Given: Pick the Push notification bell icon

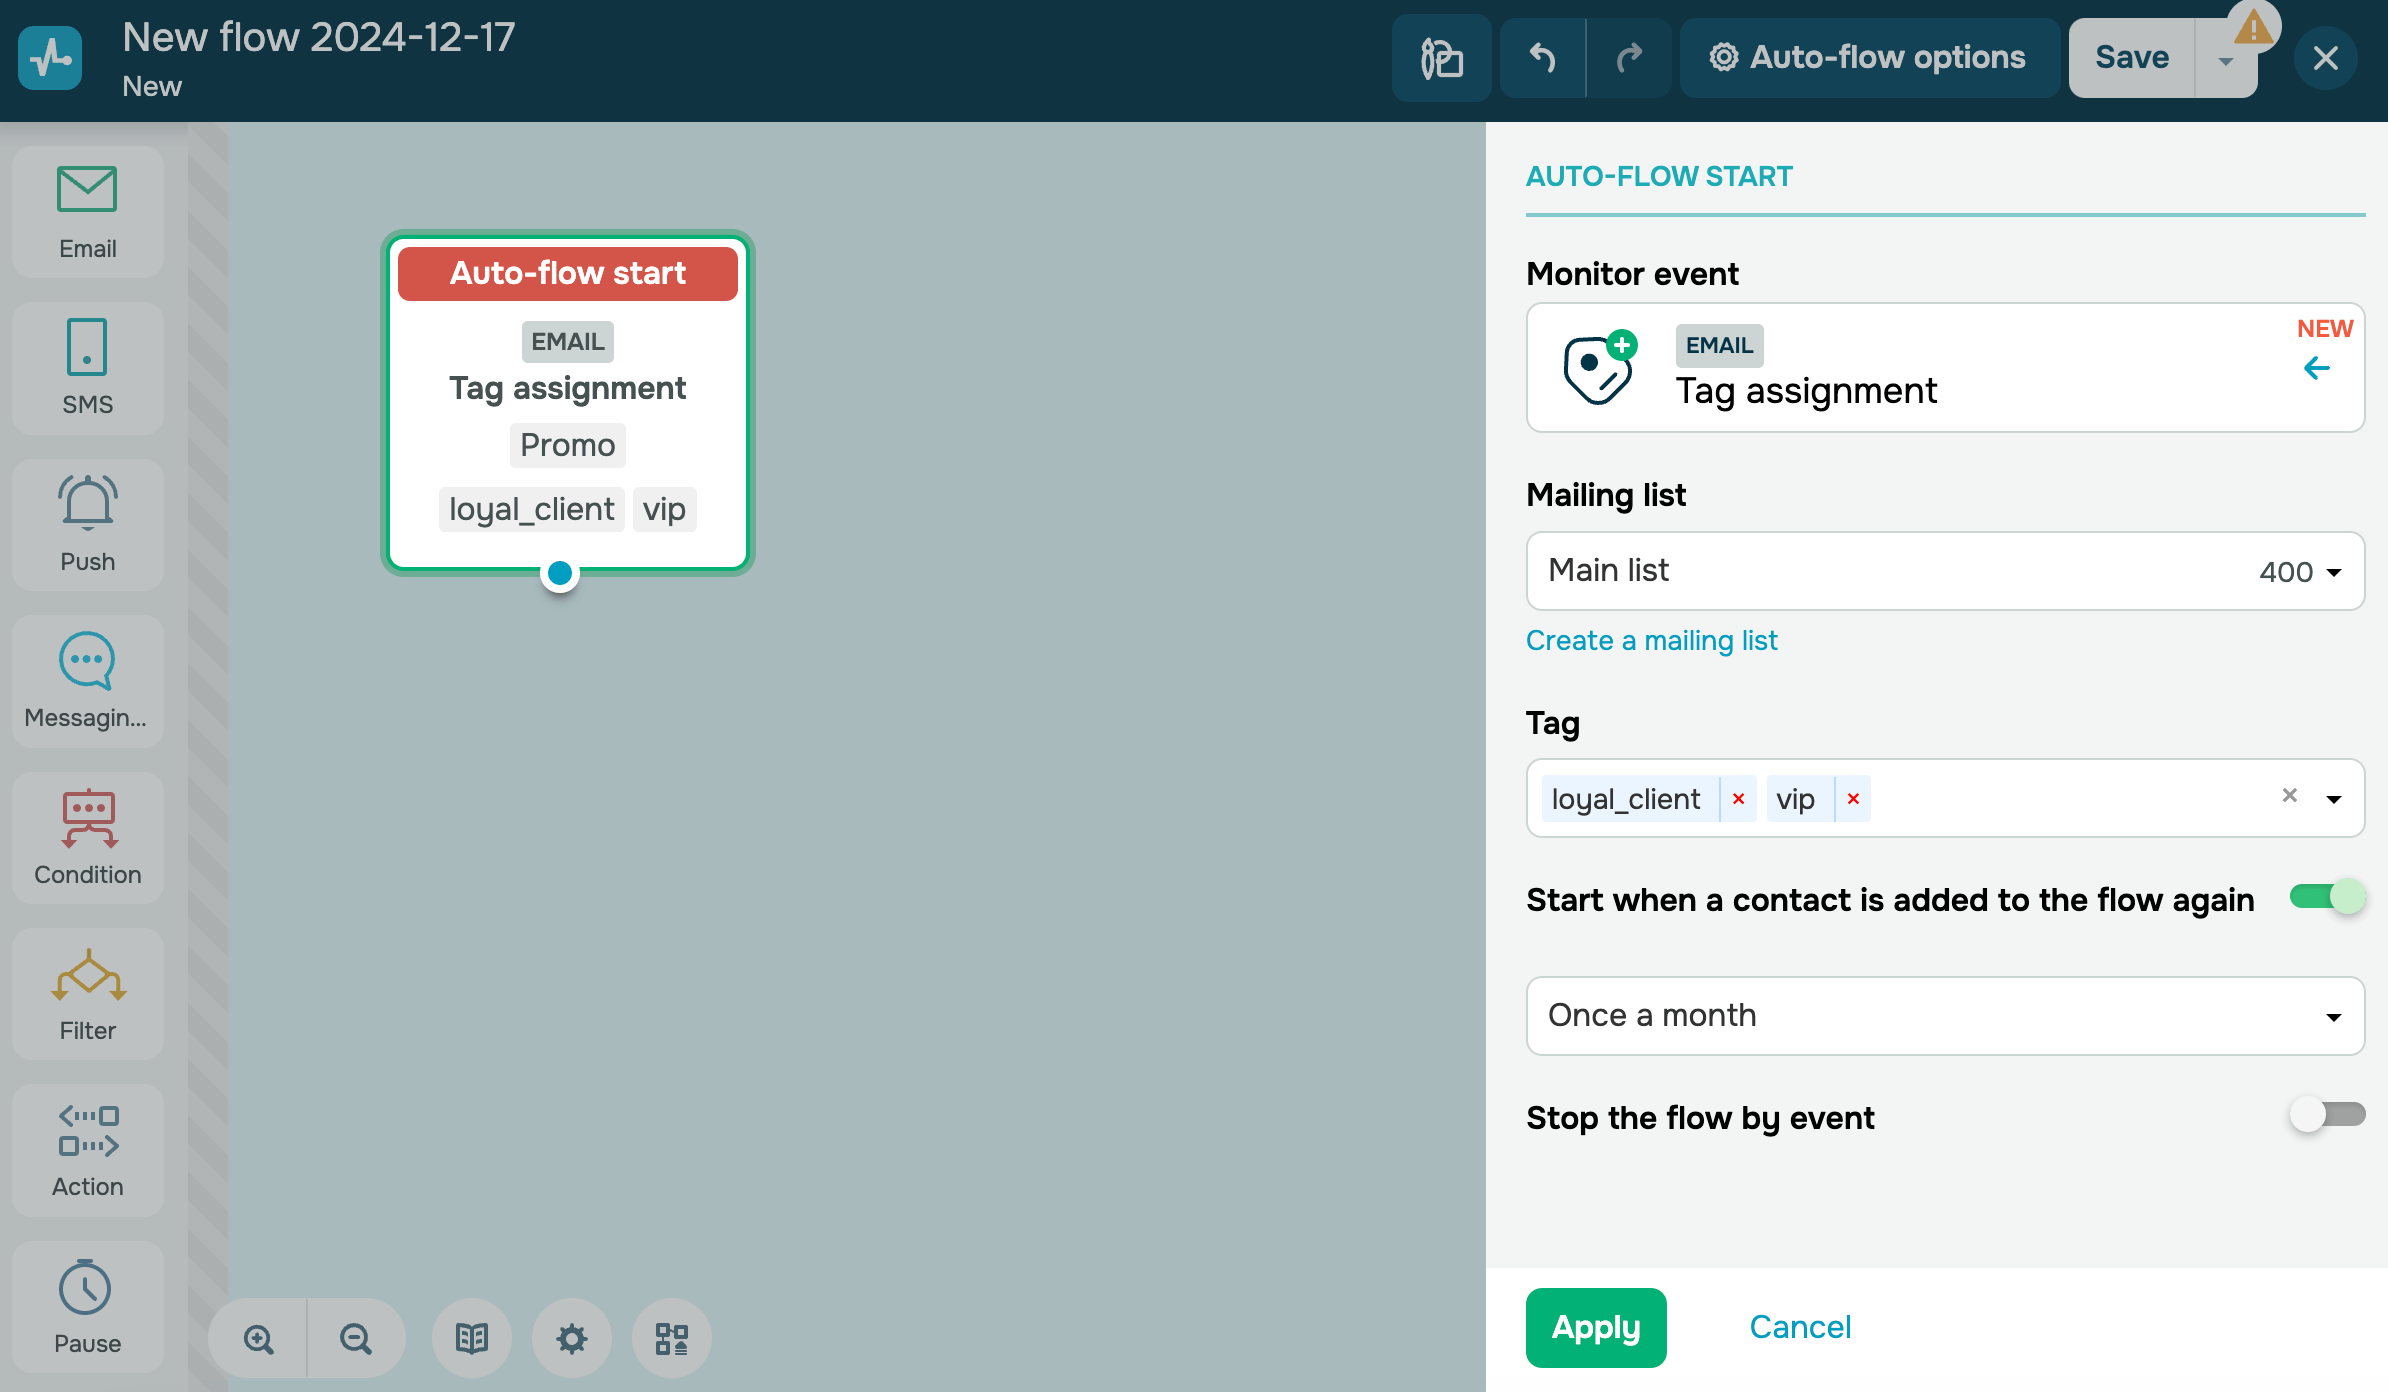Looking at the screenshot, I should point(87,503).
